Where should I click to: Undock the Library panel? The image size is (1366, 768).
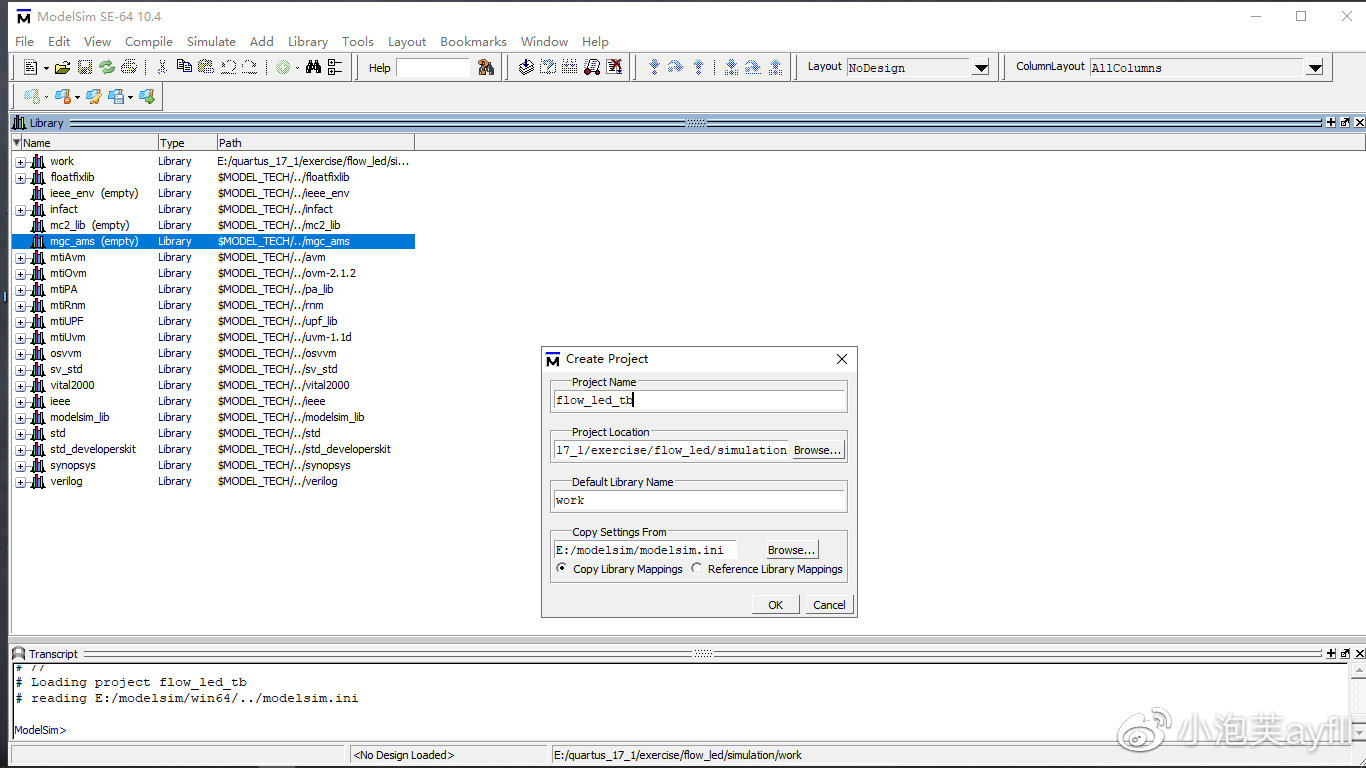point(1345,122)
